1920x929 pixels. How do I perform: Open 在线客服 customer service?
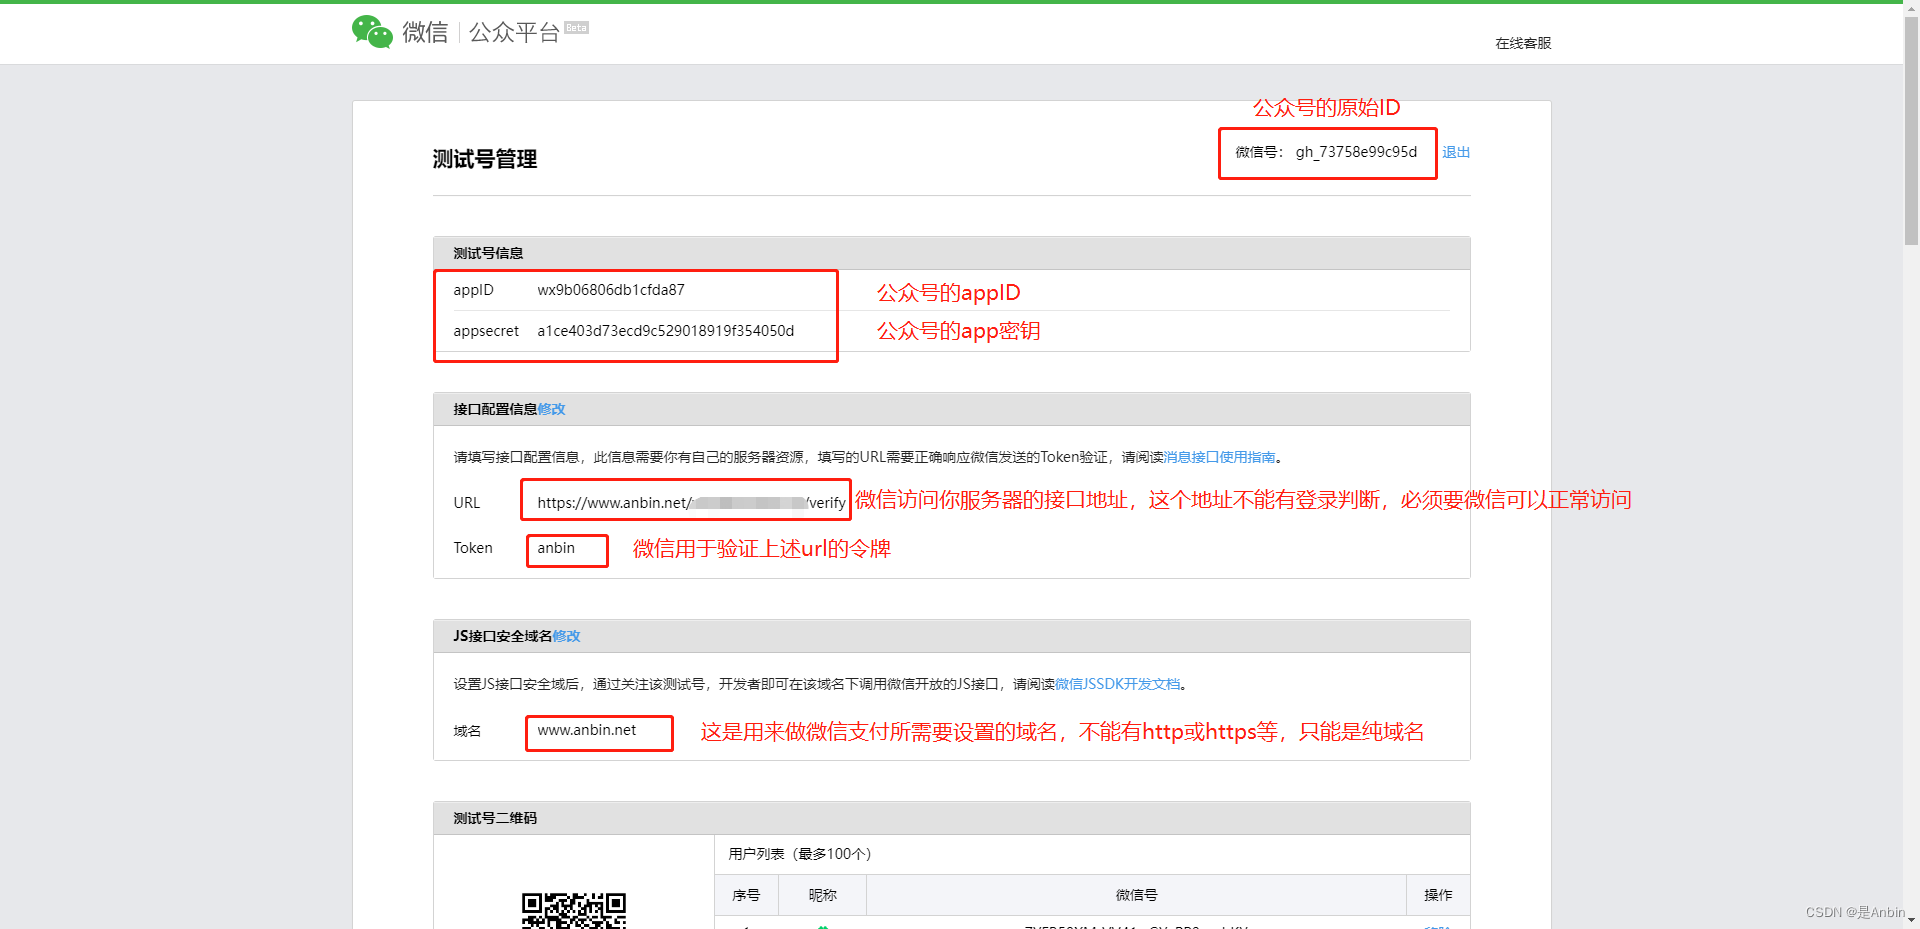tap(1521, 43)
